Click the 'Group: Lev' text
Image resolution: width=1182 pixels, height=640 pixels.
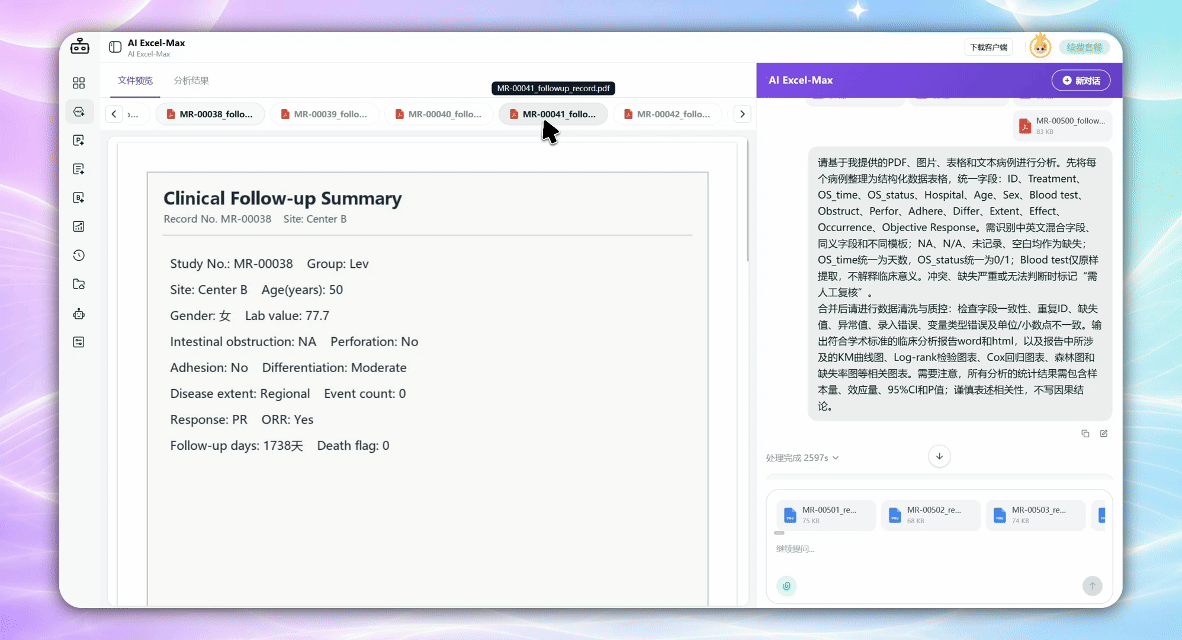pos(338,264)
